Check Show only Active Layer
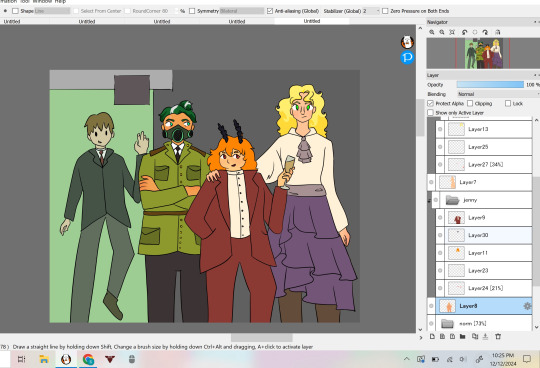 (430, 113)
